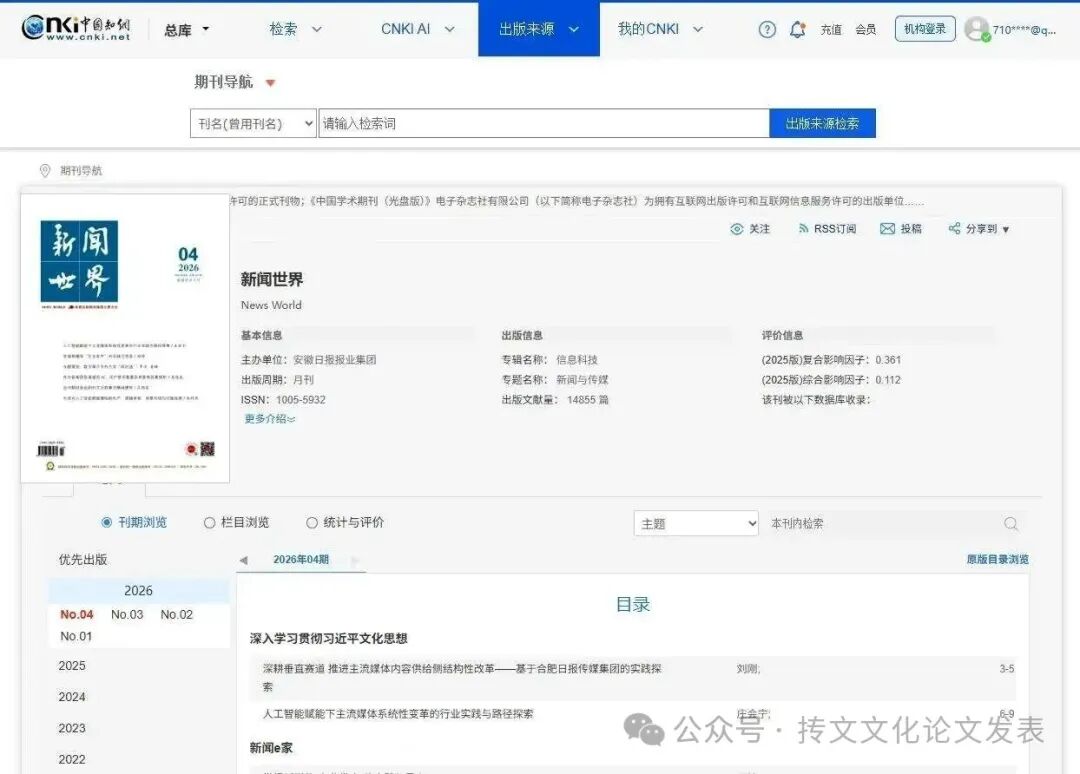Viewport: 1080px width, 774px height.
Task: Open the 刊名(曾用刊名) select box
Action: (253, 123)
